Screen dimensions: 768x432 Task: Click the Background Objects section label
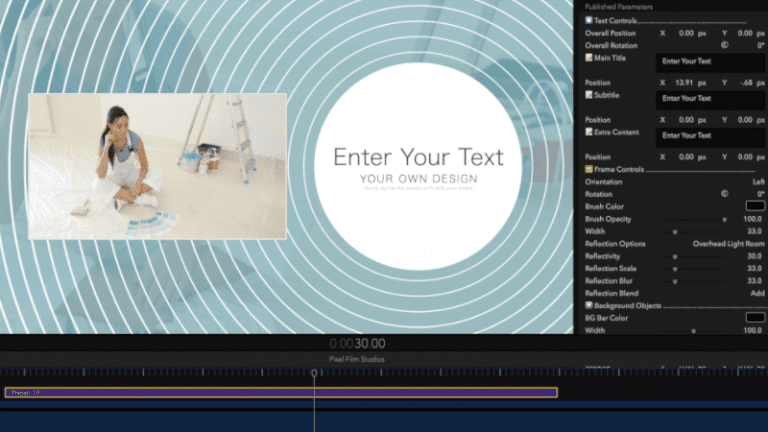627,306
